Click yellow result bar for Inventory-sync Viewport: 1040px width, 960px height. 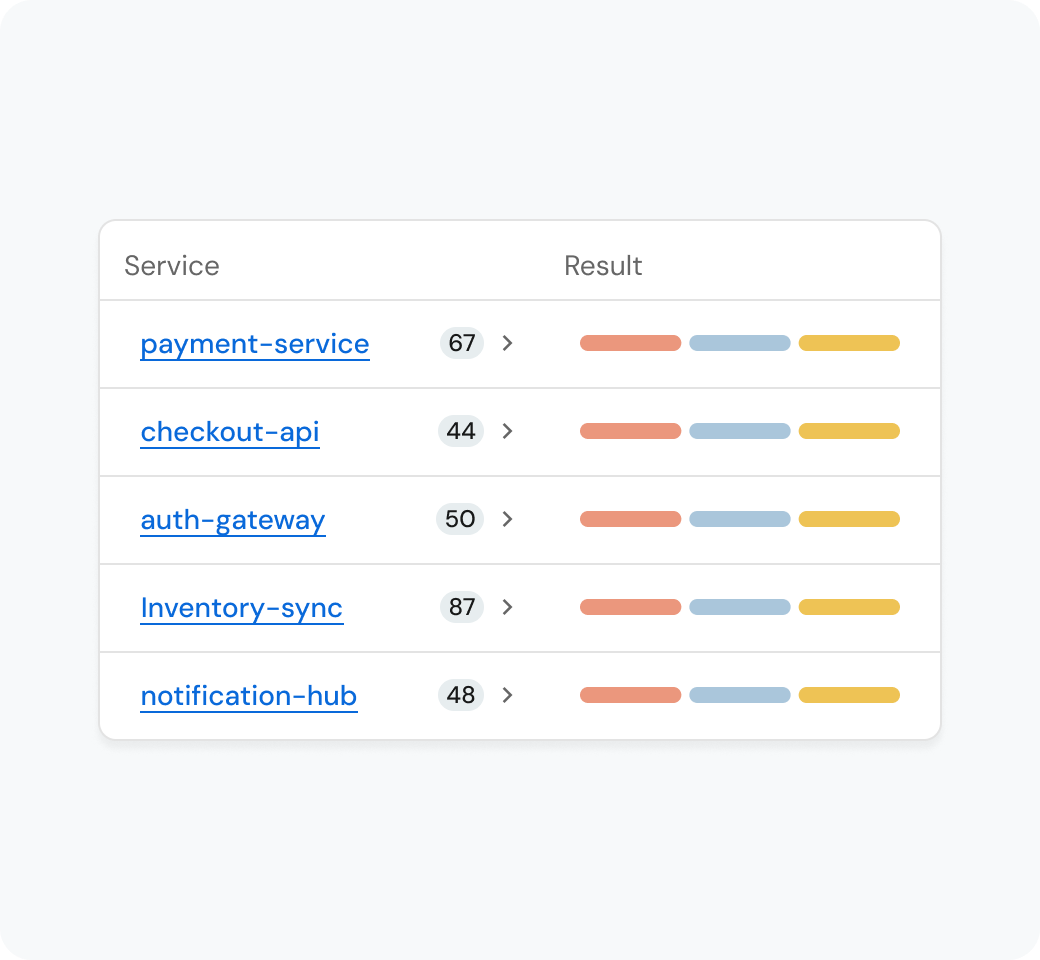click(849, 607)
